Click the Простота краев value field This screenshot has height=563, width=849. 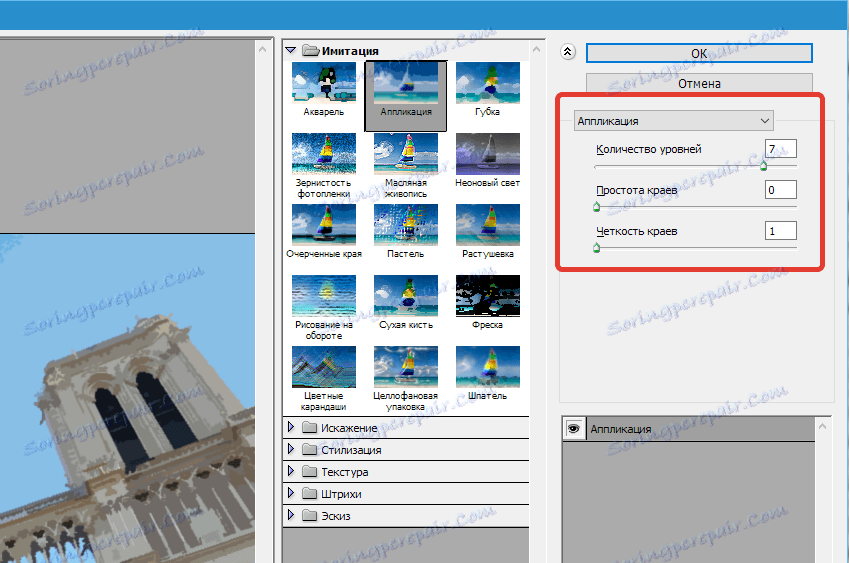coord(780,190)
